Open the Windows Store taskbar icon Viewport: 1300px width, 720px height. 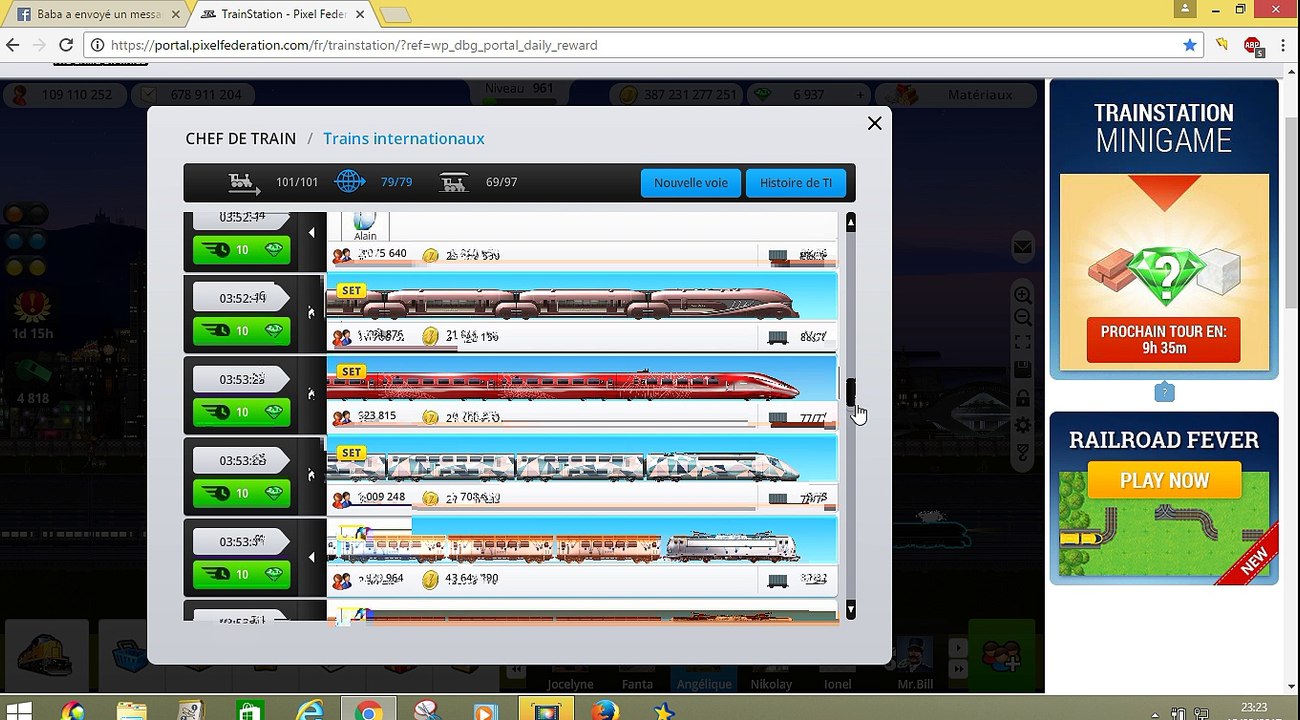pyautogui.click(x=250, y=712)
